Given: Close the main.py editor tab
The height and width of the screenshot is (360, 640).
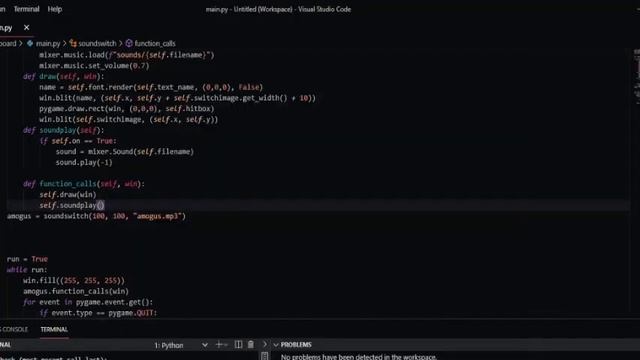Looking at the screenshot, I should [27, 27].
